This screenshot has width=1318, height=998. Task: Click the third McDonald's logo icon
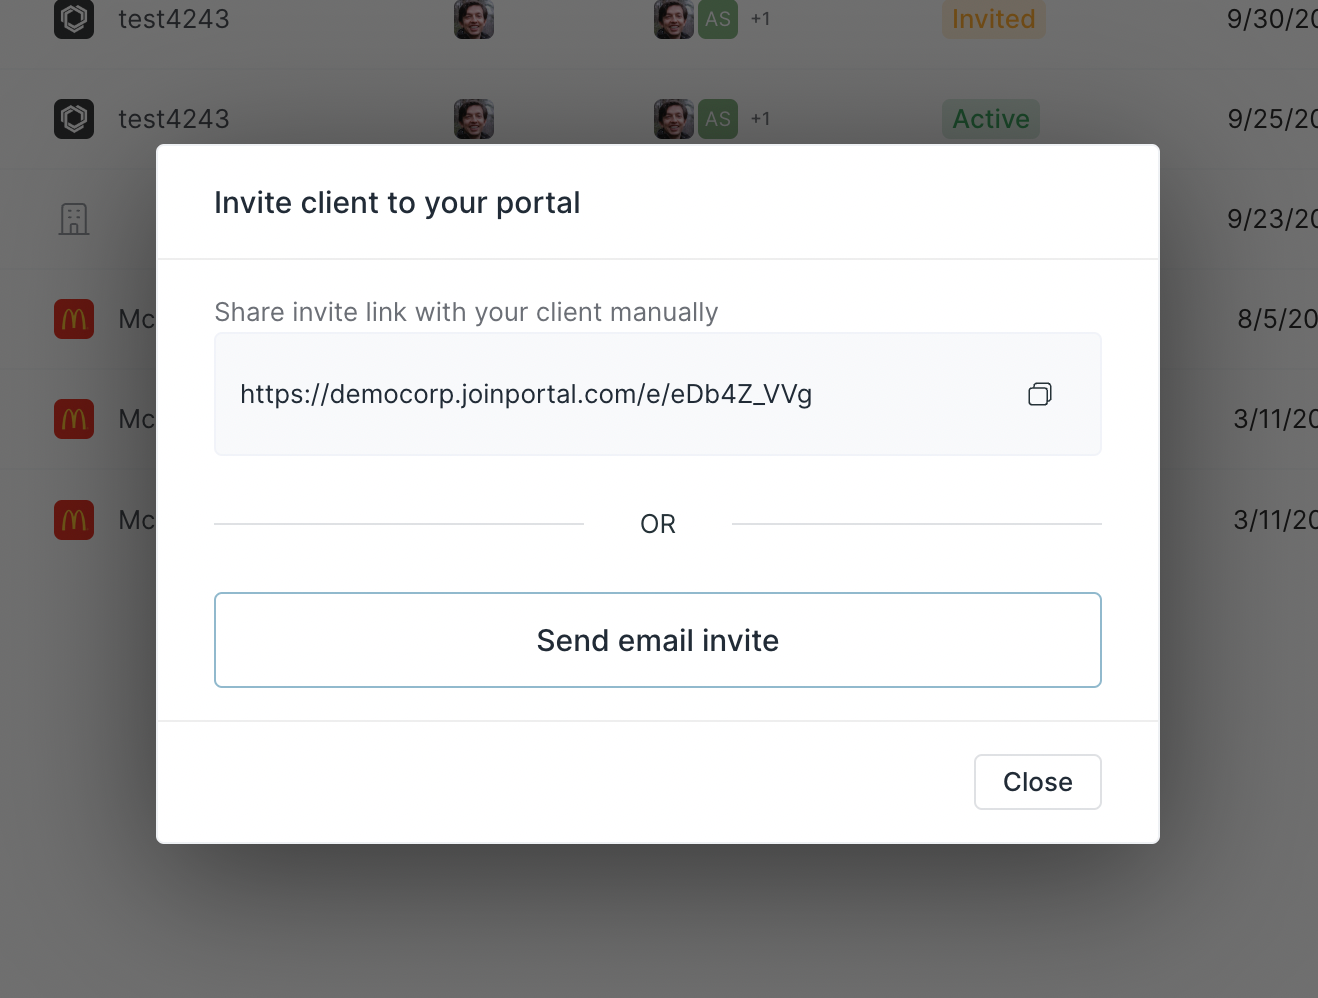(x=74, y=519)
